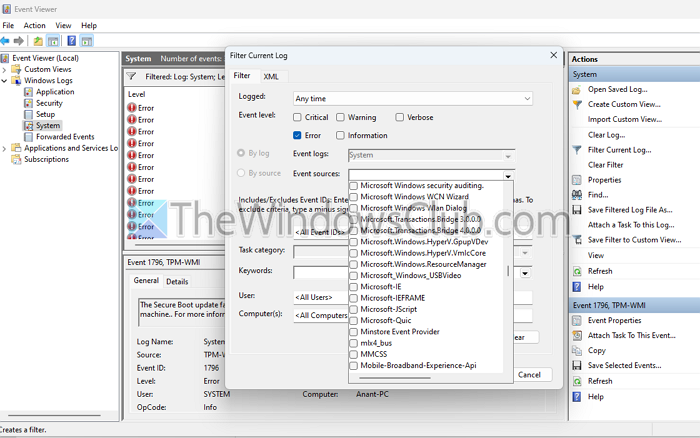Click the Properties icon in Actions pane

pyautogui.click(x=577, y=180)
